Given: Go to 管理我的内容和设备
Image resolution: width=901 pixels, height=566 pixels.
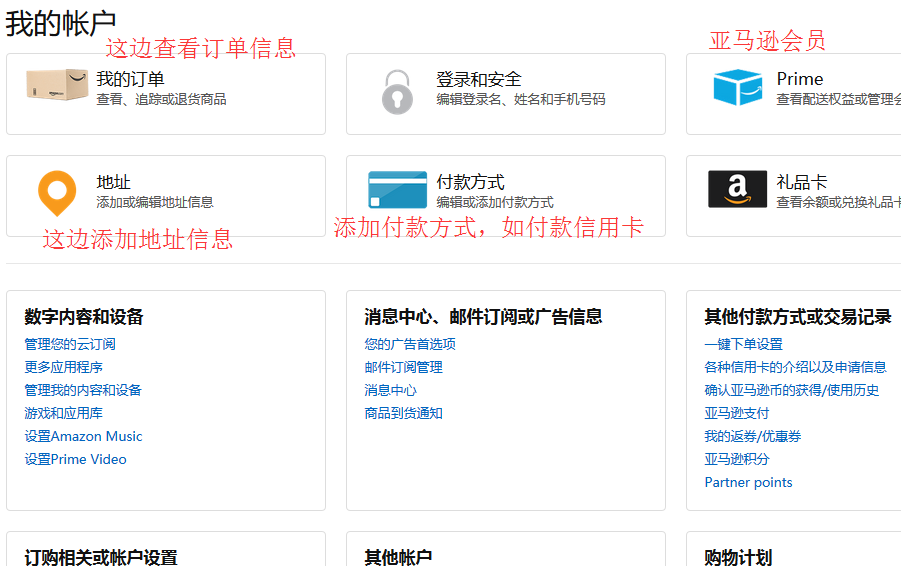Looking at the screenshot, I should pyautogui.click(x=83, y=390).
